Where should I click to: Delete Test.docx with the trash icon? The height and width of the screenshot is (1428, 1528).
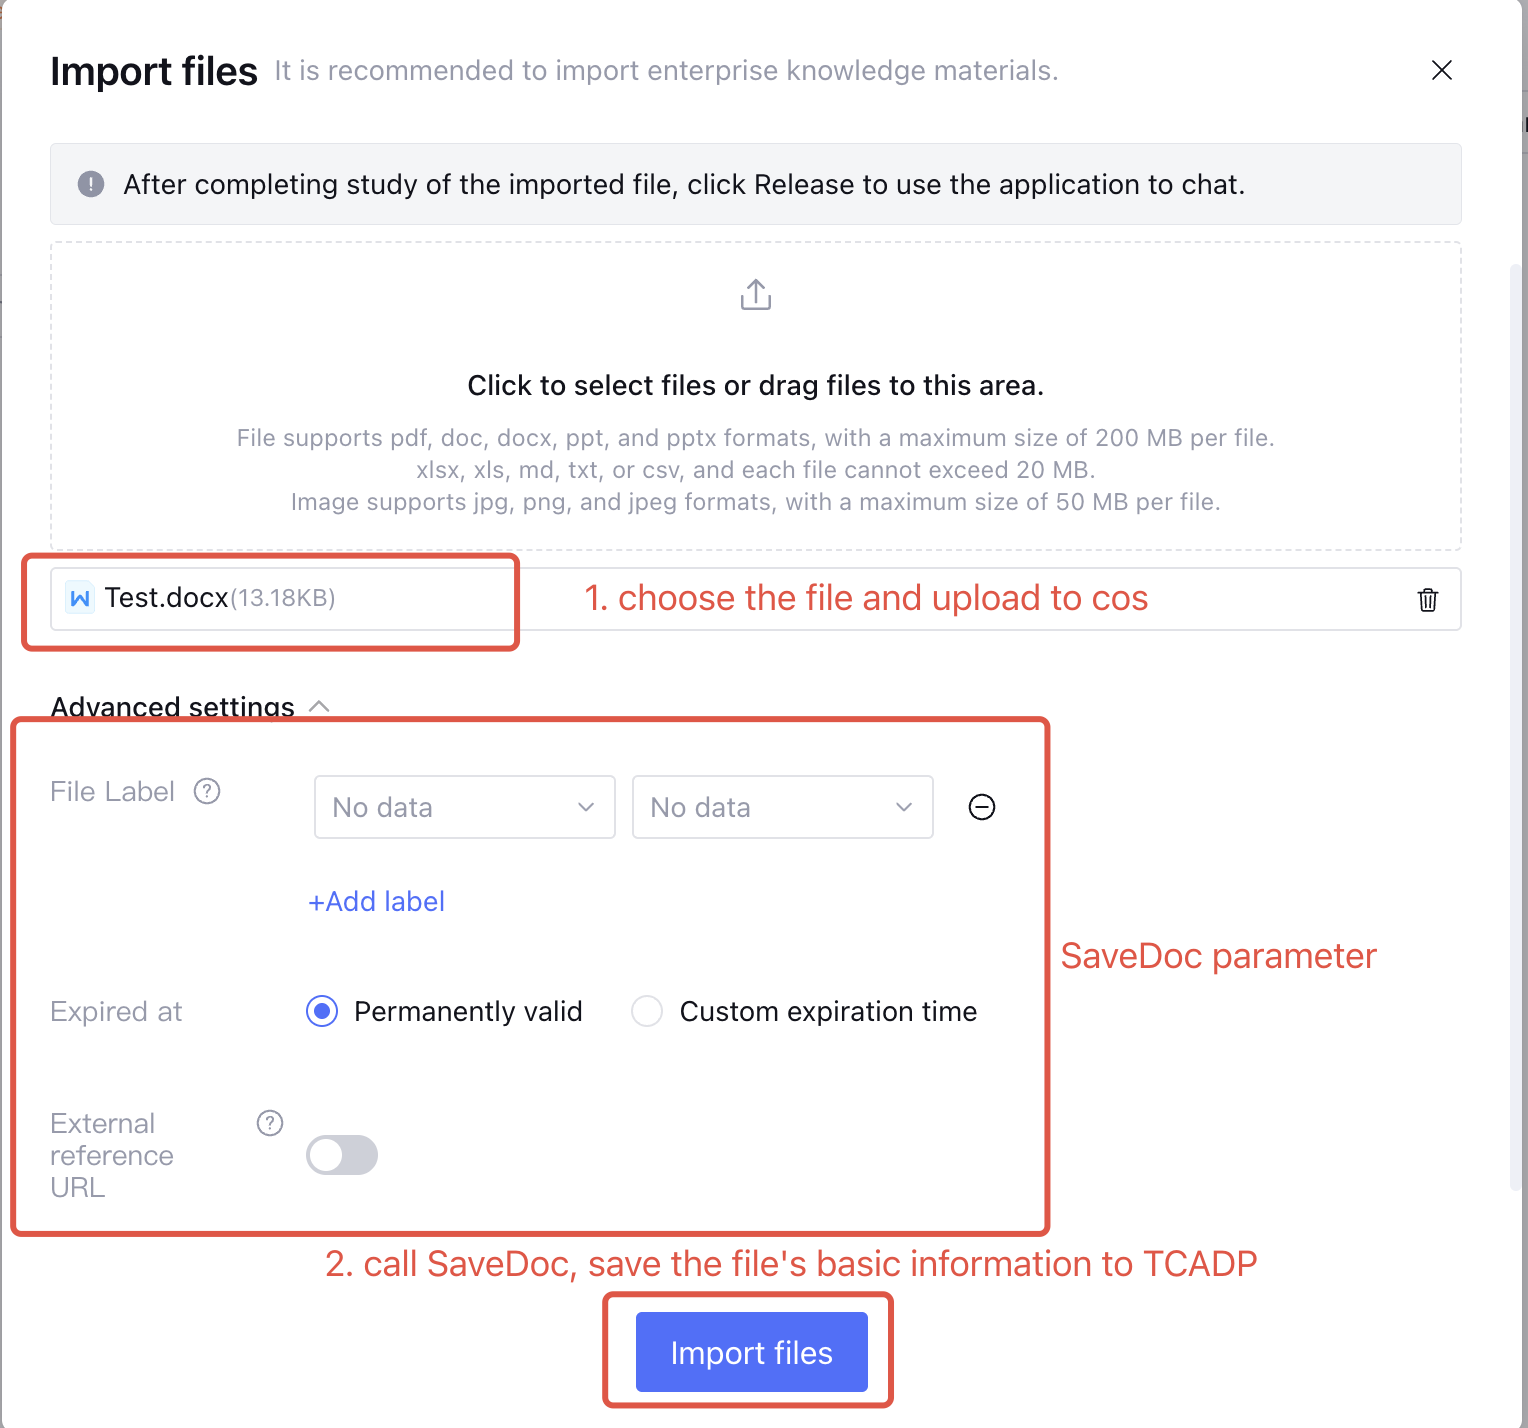(1427, 599)
